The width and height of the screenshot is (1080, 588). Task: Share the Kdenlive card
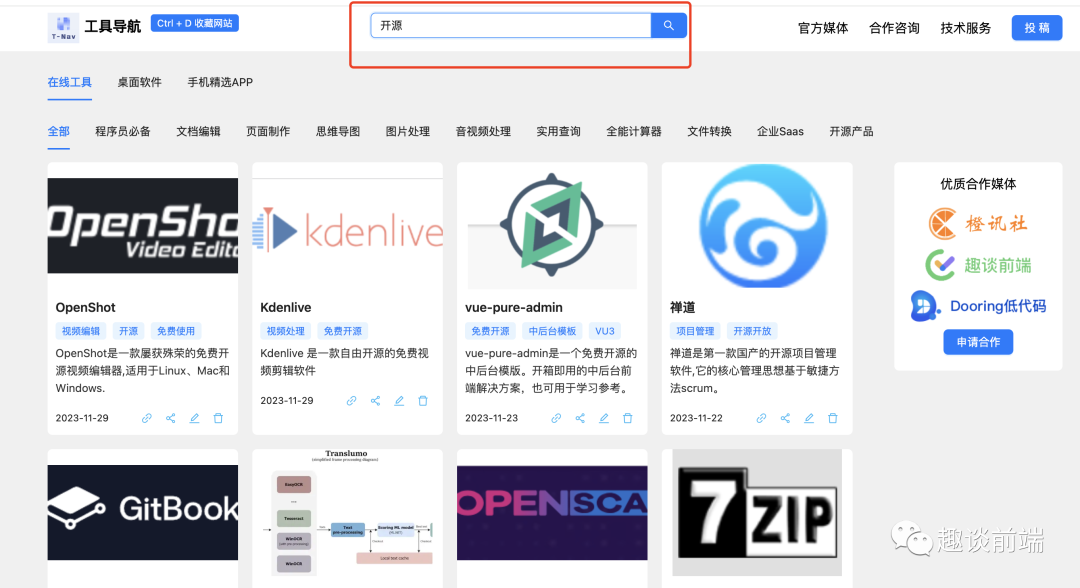click(375, 400)
